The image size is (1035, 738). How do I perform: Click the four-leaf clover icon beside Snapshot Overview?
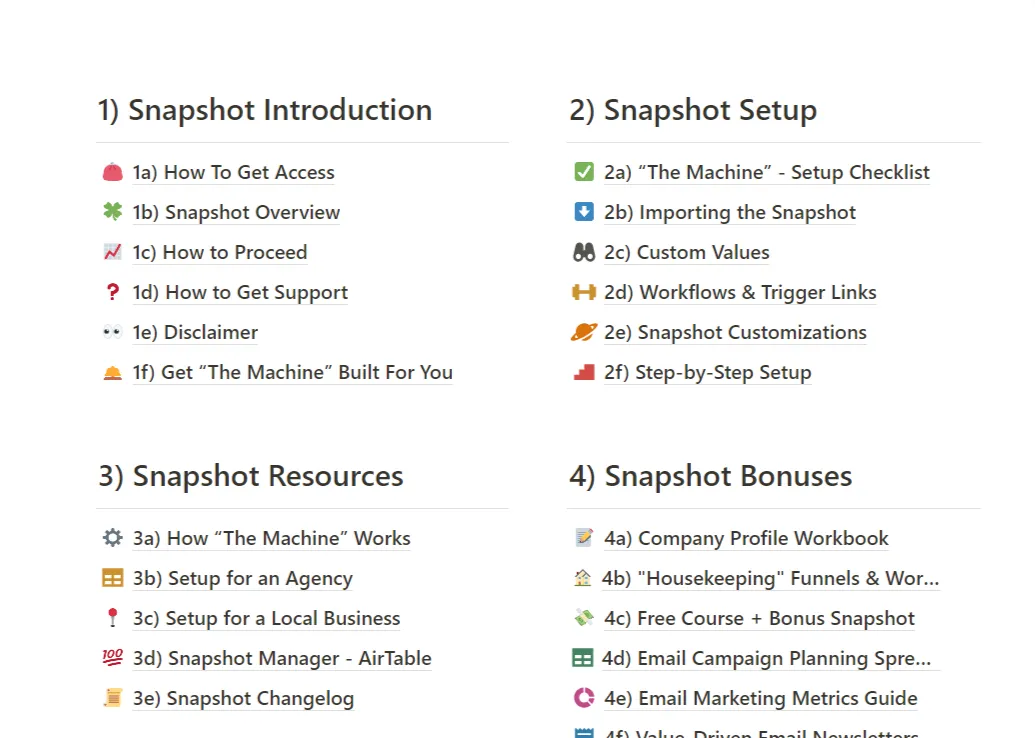click(113, 212)
